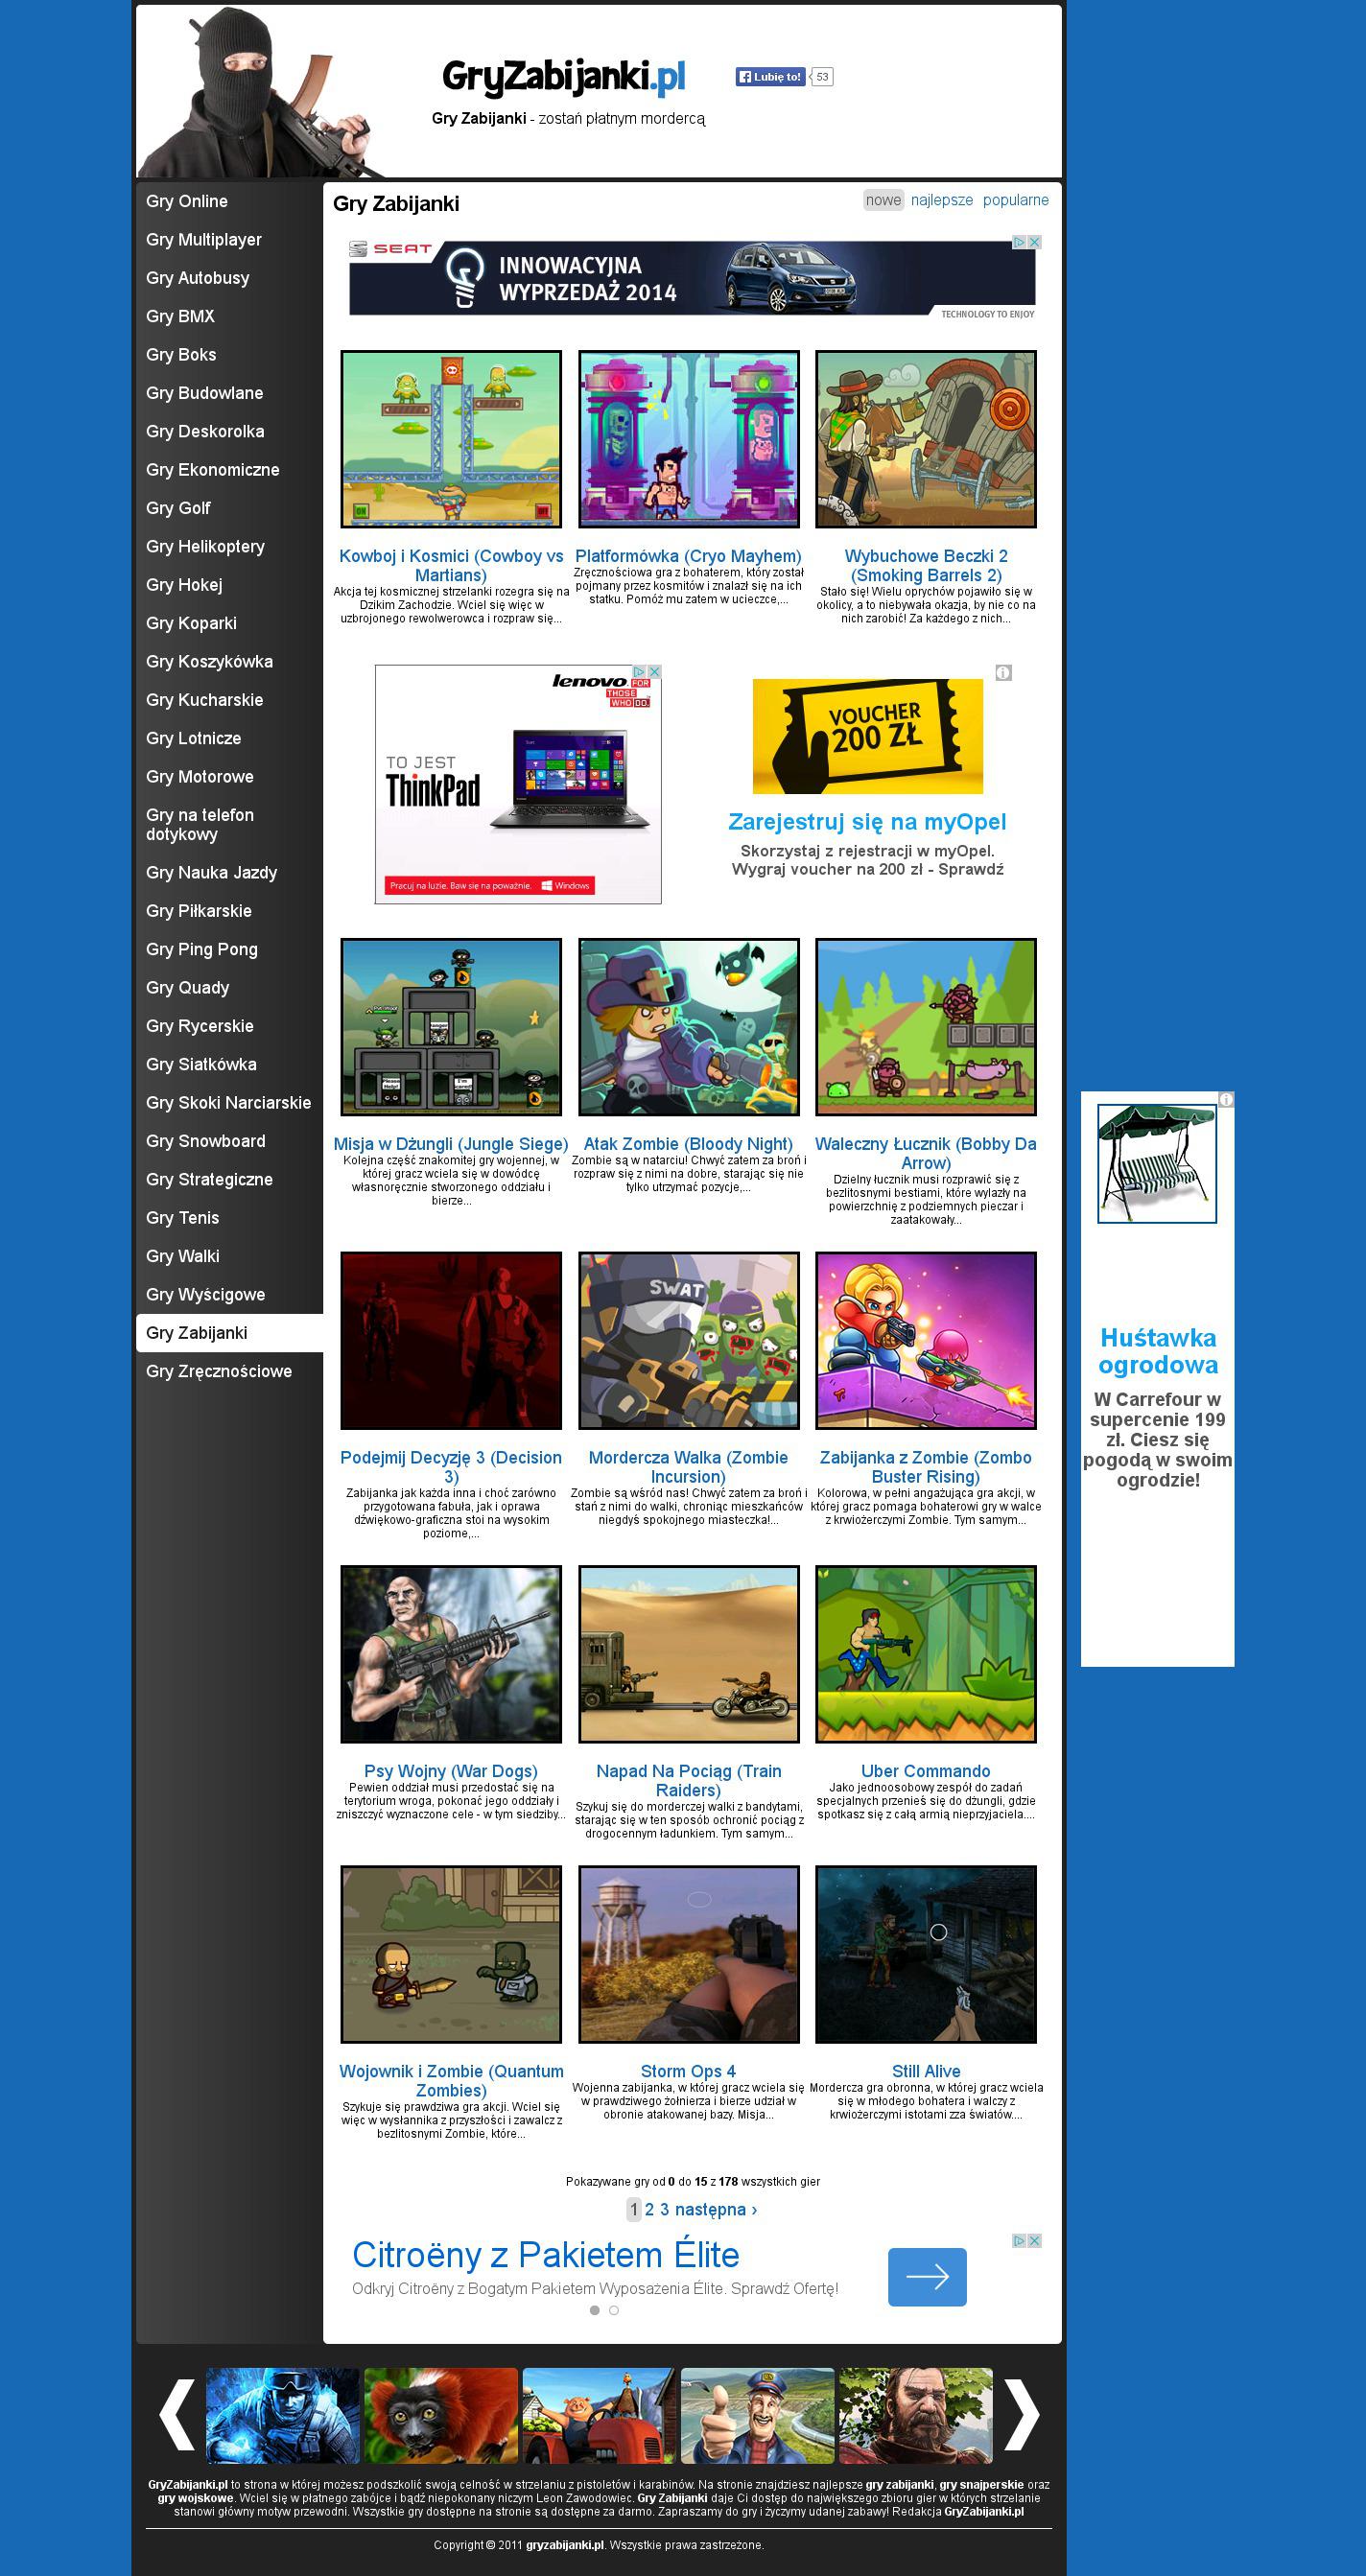
Task: Click the 'Atak Zombie (Bloody Night)' game thumbnail
Action: (688, 1027)
